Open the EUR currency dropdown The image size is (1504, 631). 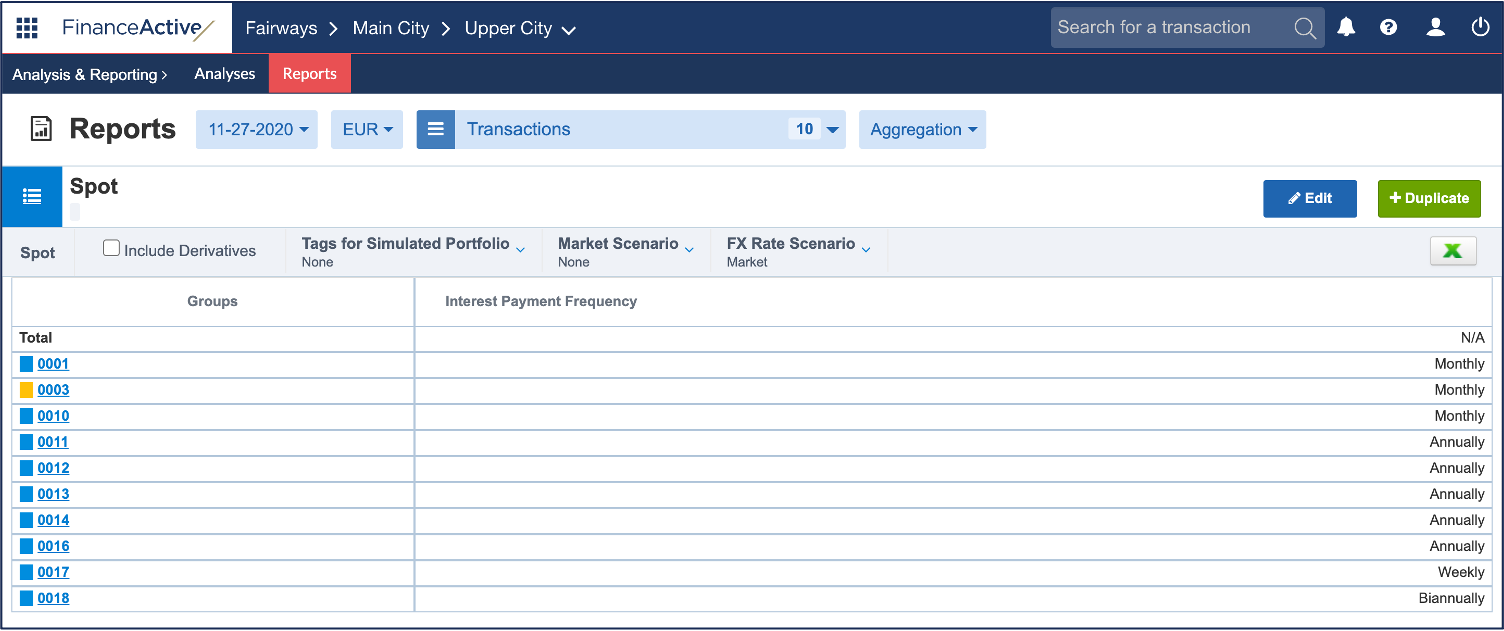pos(367,130)
